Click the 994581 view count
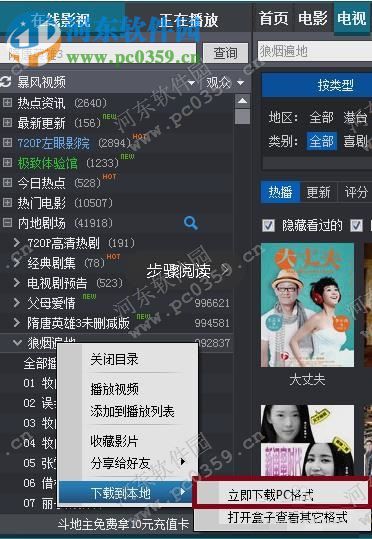 pyautogui.click(x=212, y=323)
